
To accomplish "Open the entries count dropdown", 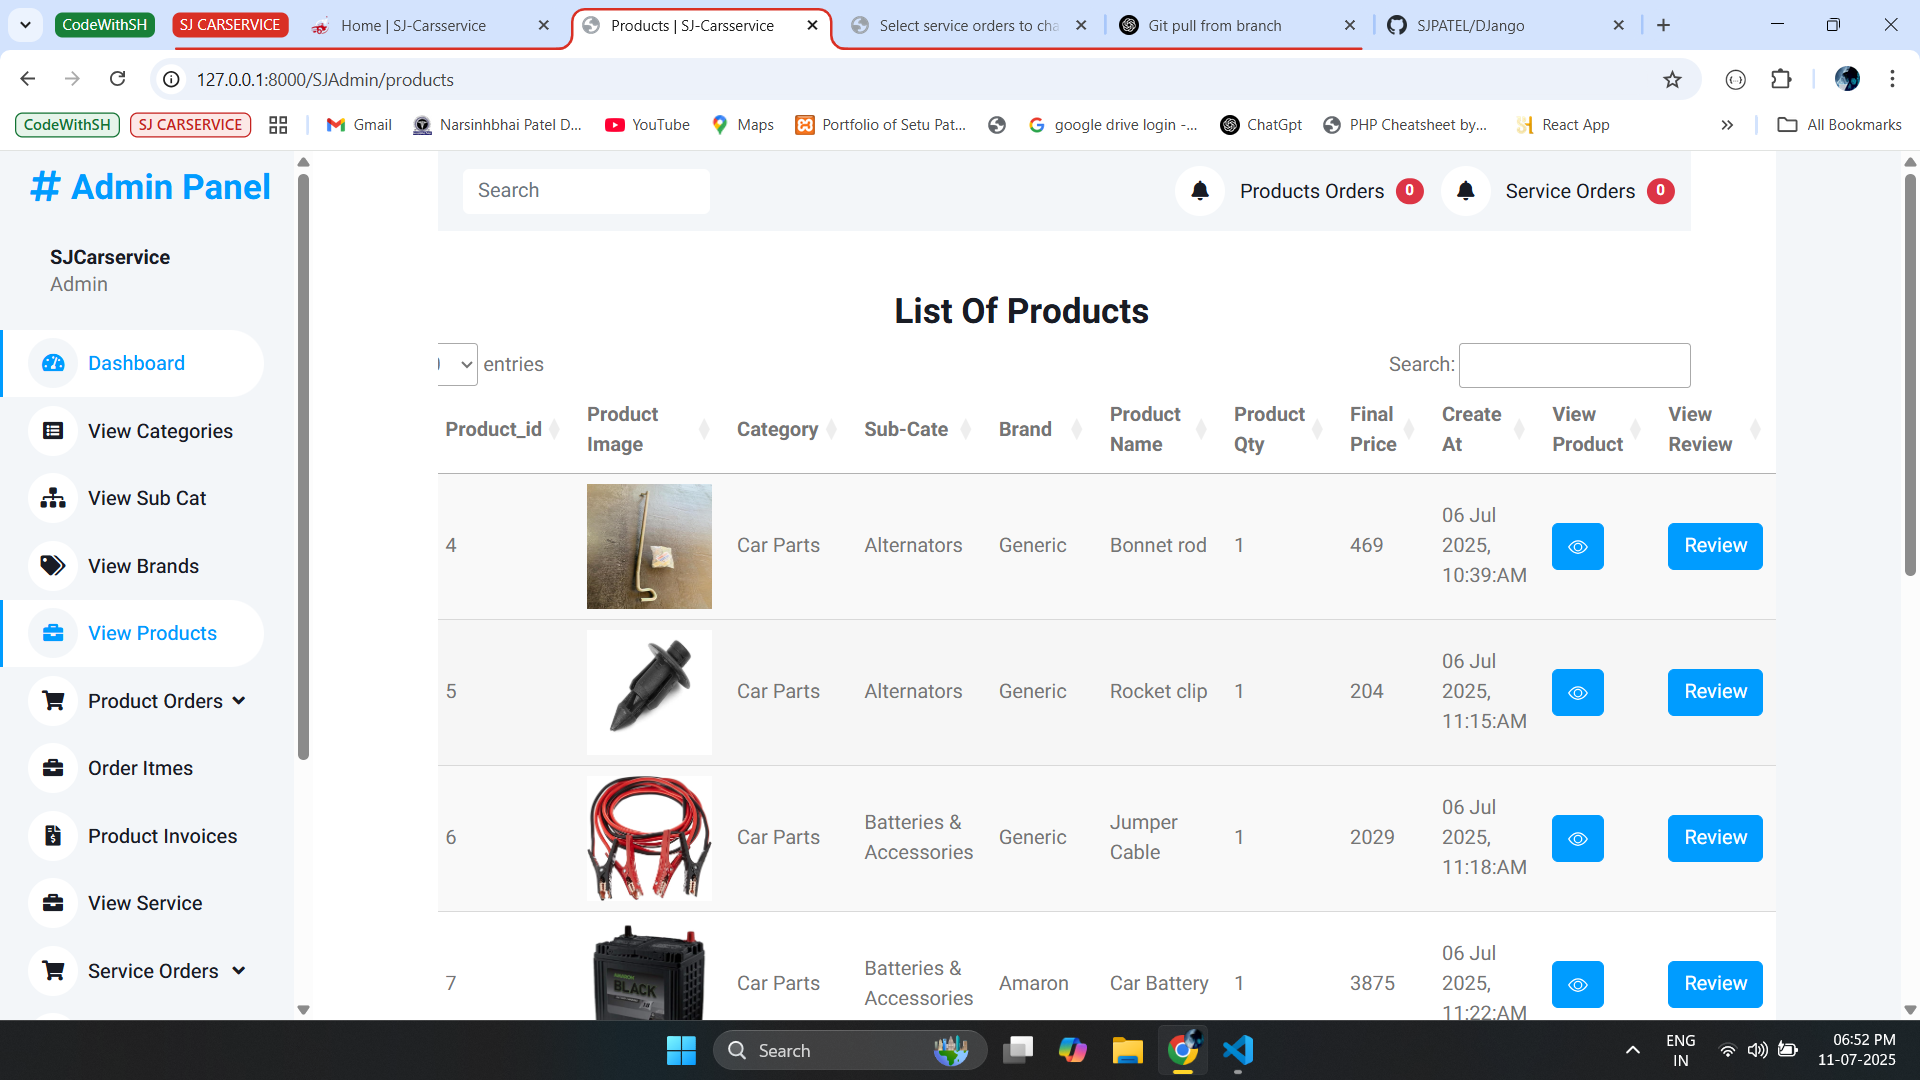I will [x=458, y=365].
